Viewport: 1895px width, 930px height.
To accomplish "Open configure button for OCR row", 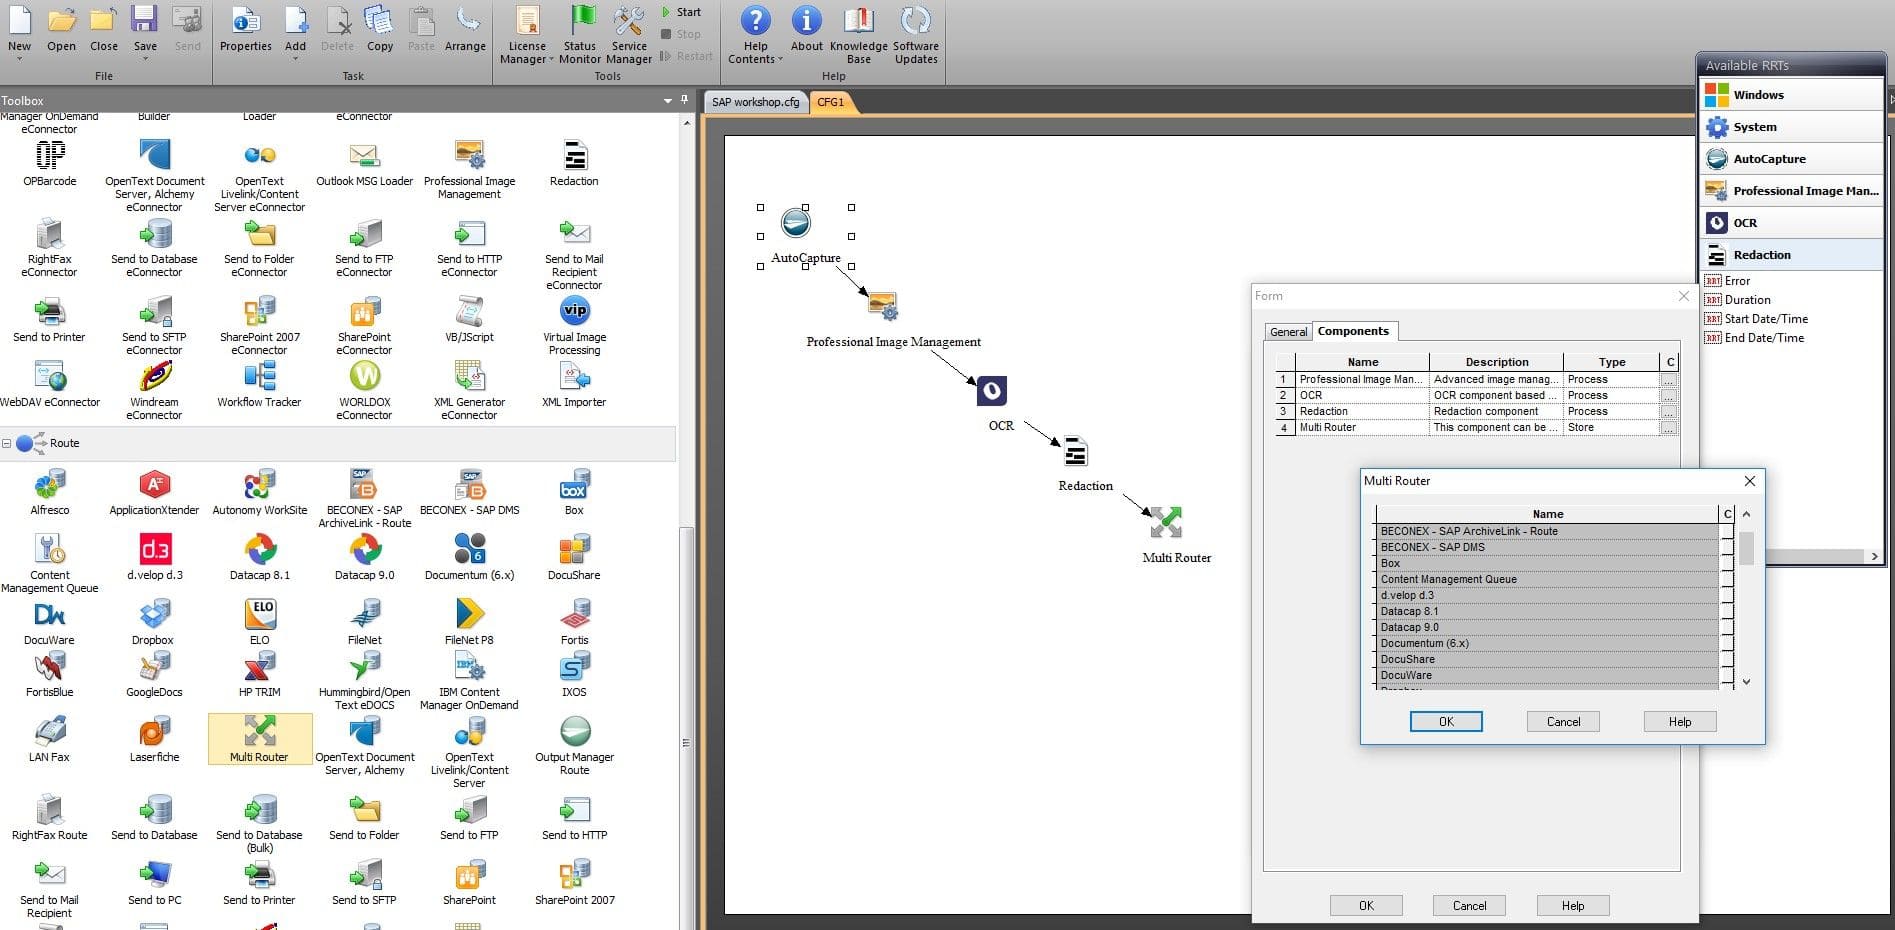I will tap(1668, 395).
